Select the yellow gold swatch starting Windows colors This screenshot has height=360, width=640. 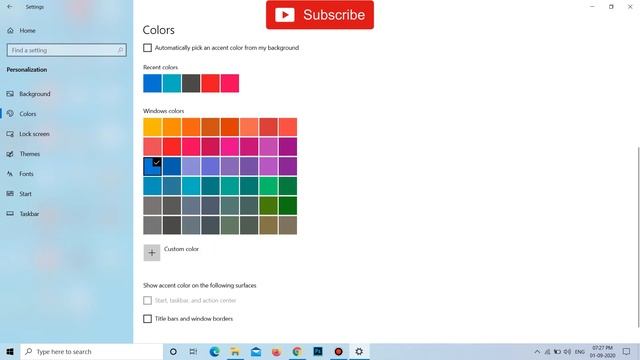152,127
